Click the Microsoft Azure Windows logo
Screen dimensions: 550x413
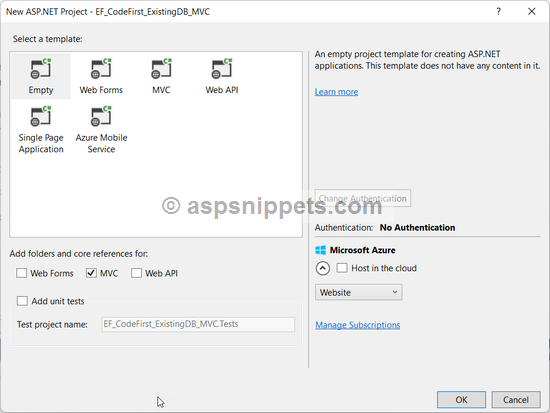320,250
